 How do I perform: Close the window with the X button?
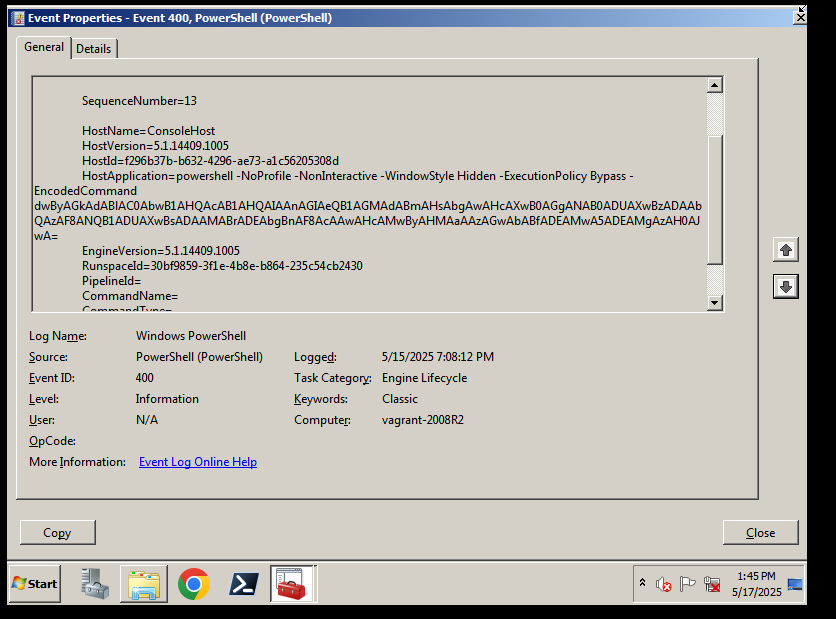pyautogui.click(x=800, y=18)
